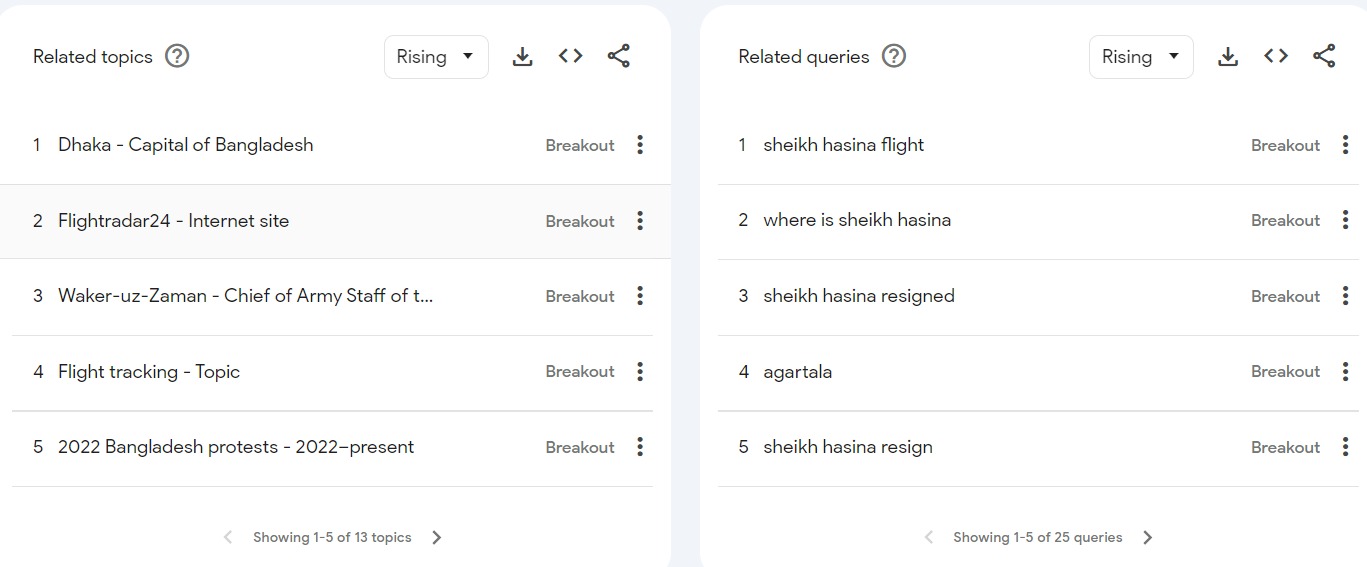Share the Related topics card
This screenshot has height=567, width=1367.
(619, 57)
